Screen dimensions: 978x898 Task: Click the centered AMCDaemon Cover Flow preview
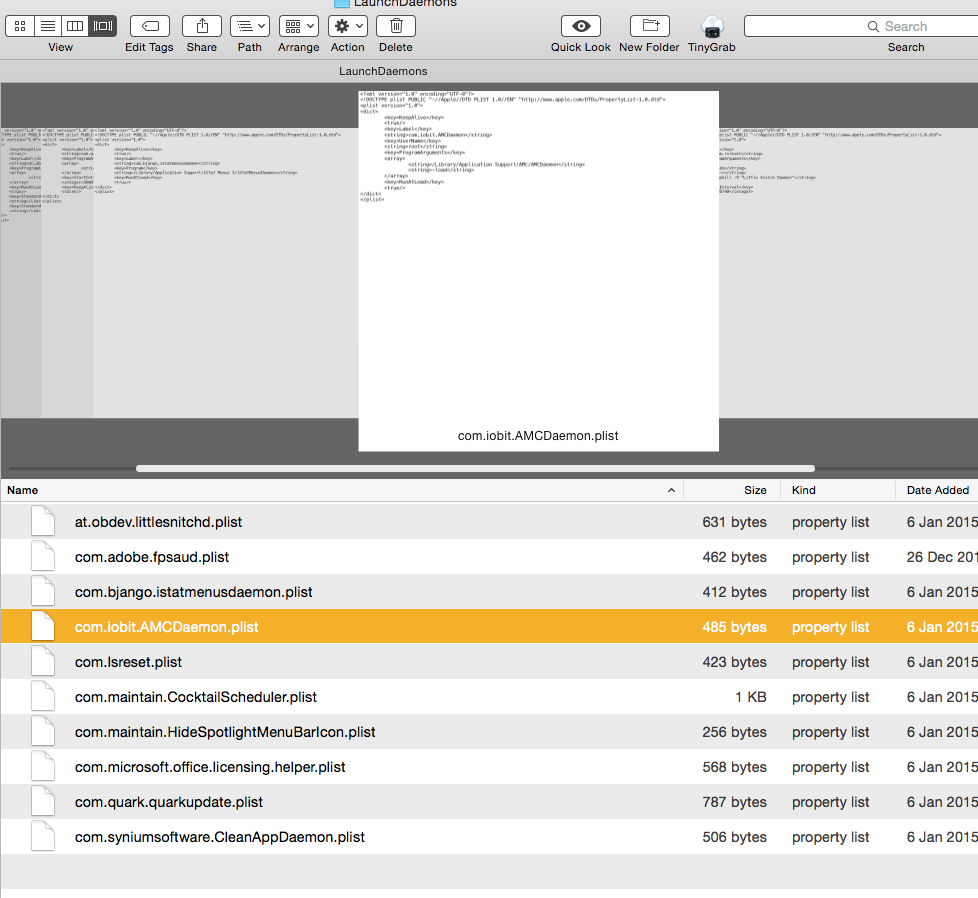(x=538, y=271)
